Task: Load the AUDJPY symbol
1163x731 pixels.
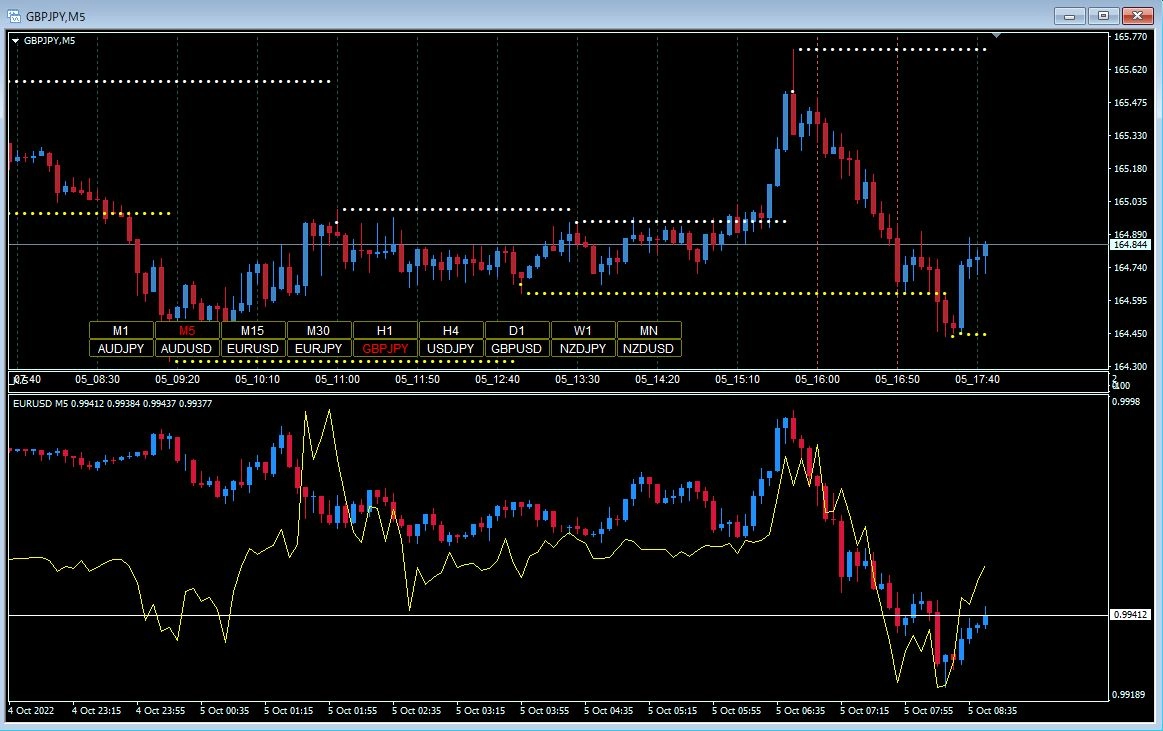Action: coord(121,349)
